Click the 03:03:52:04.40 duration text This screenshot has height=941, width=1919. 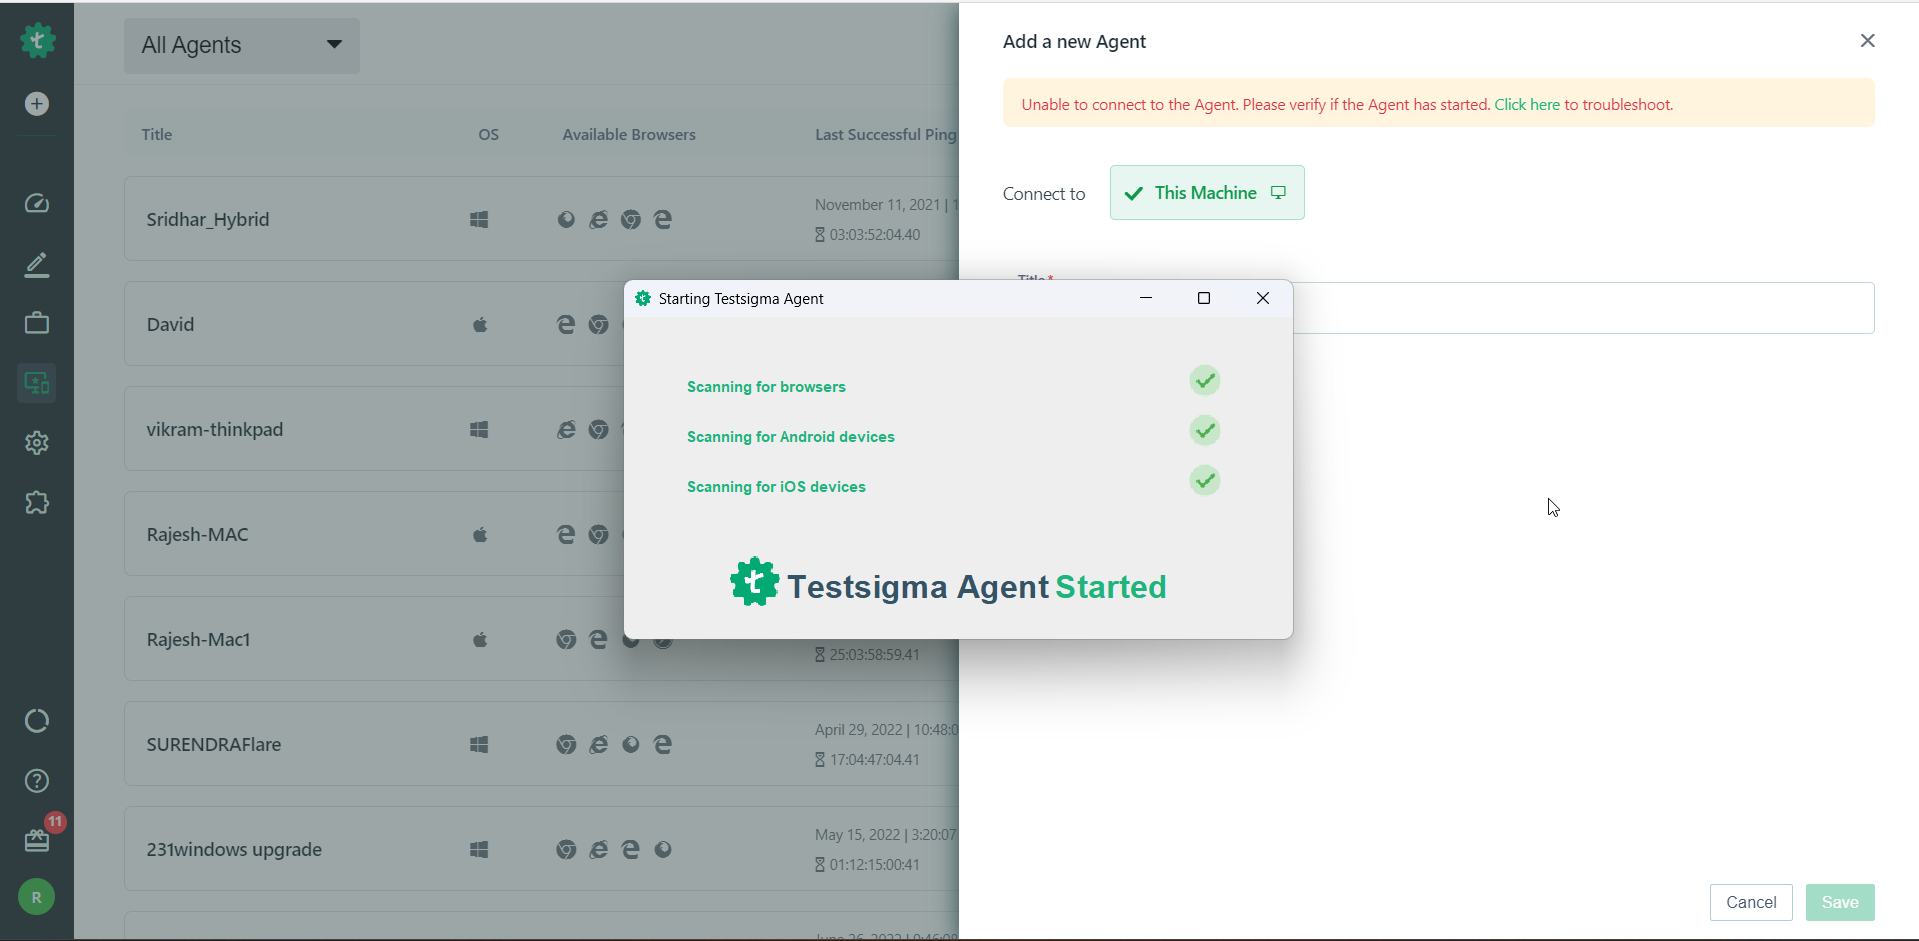coord(875,235)
